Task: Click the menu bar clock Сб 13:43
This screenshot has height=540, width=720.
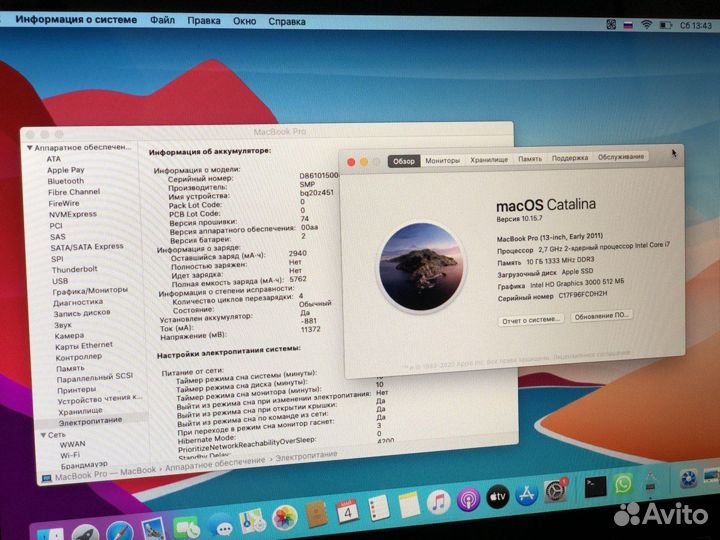Action: (696, 26)
